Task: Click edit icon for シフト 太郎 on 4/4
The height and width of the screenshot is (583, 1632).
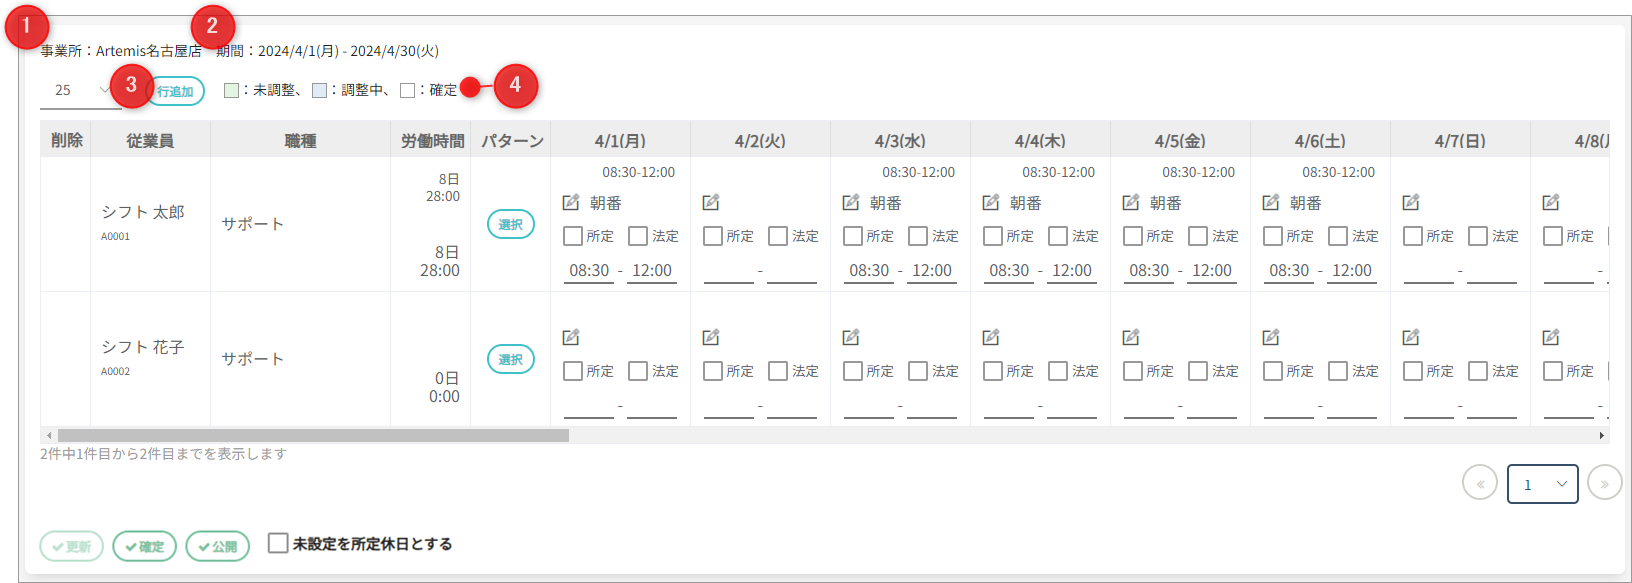Action: [991, 203]
